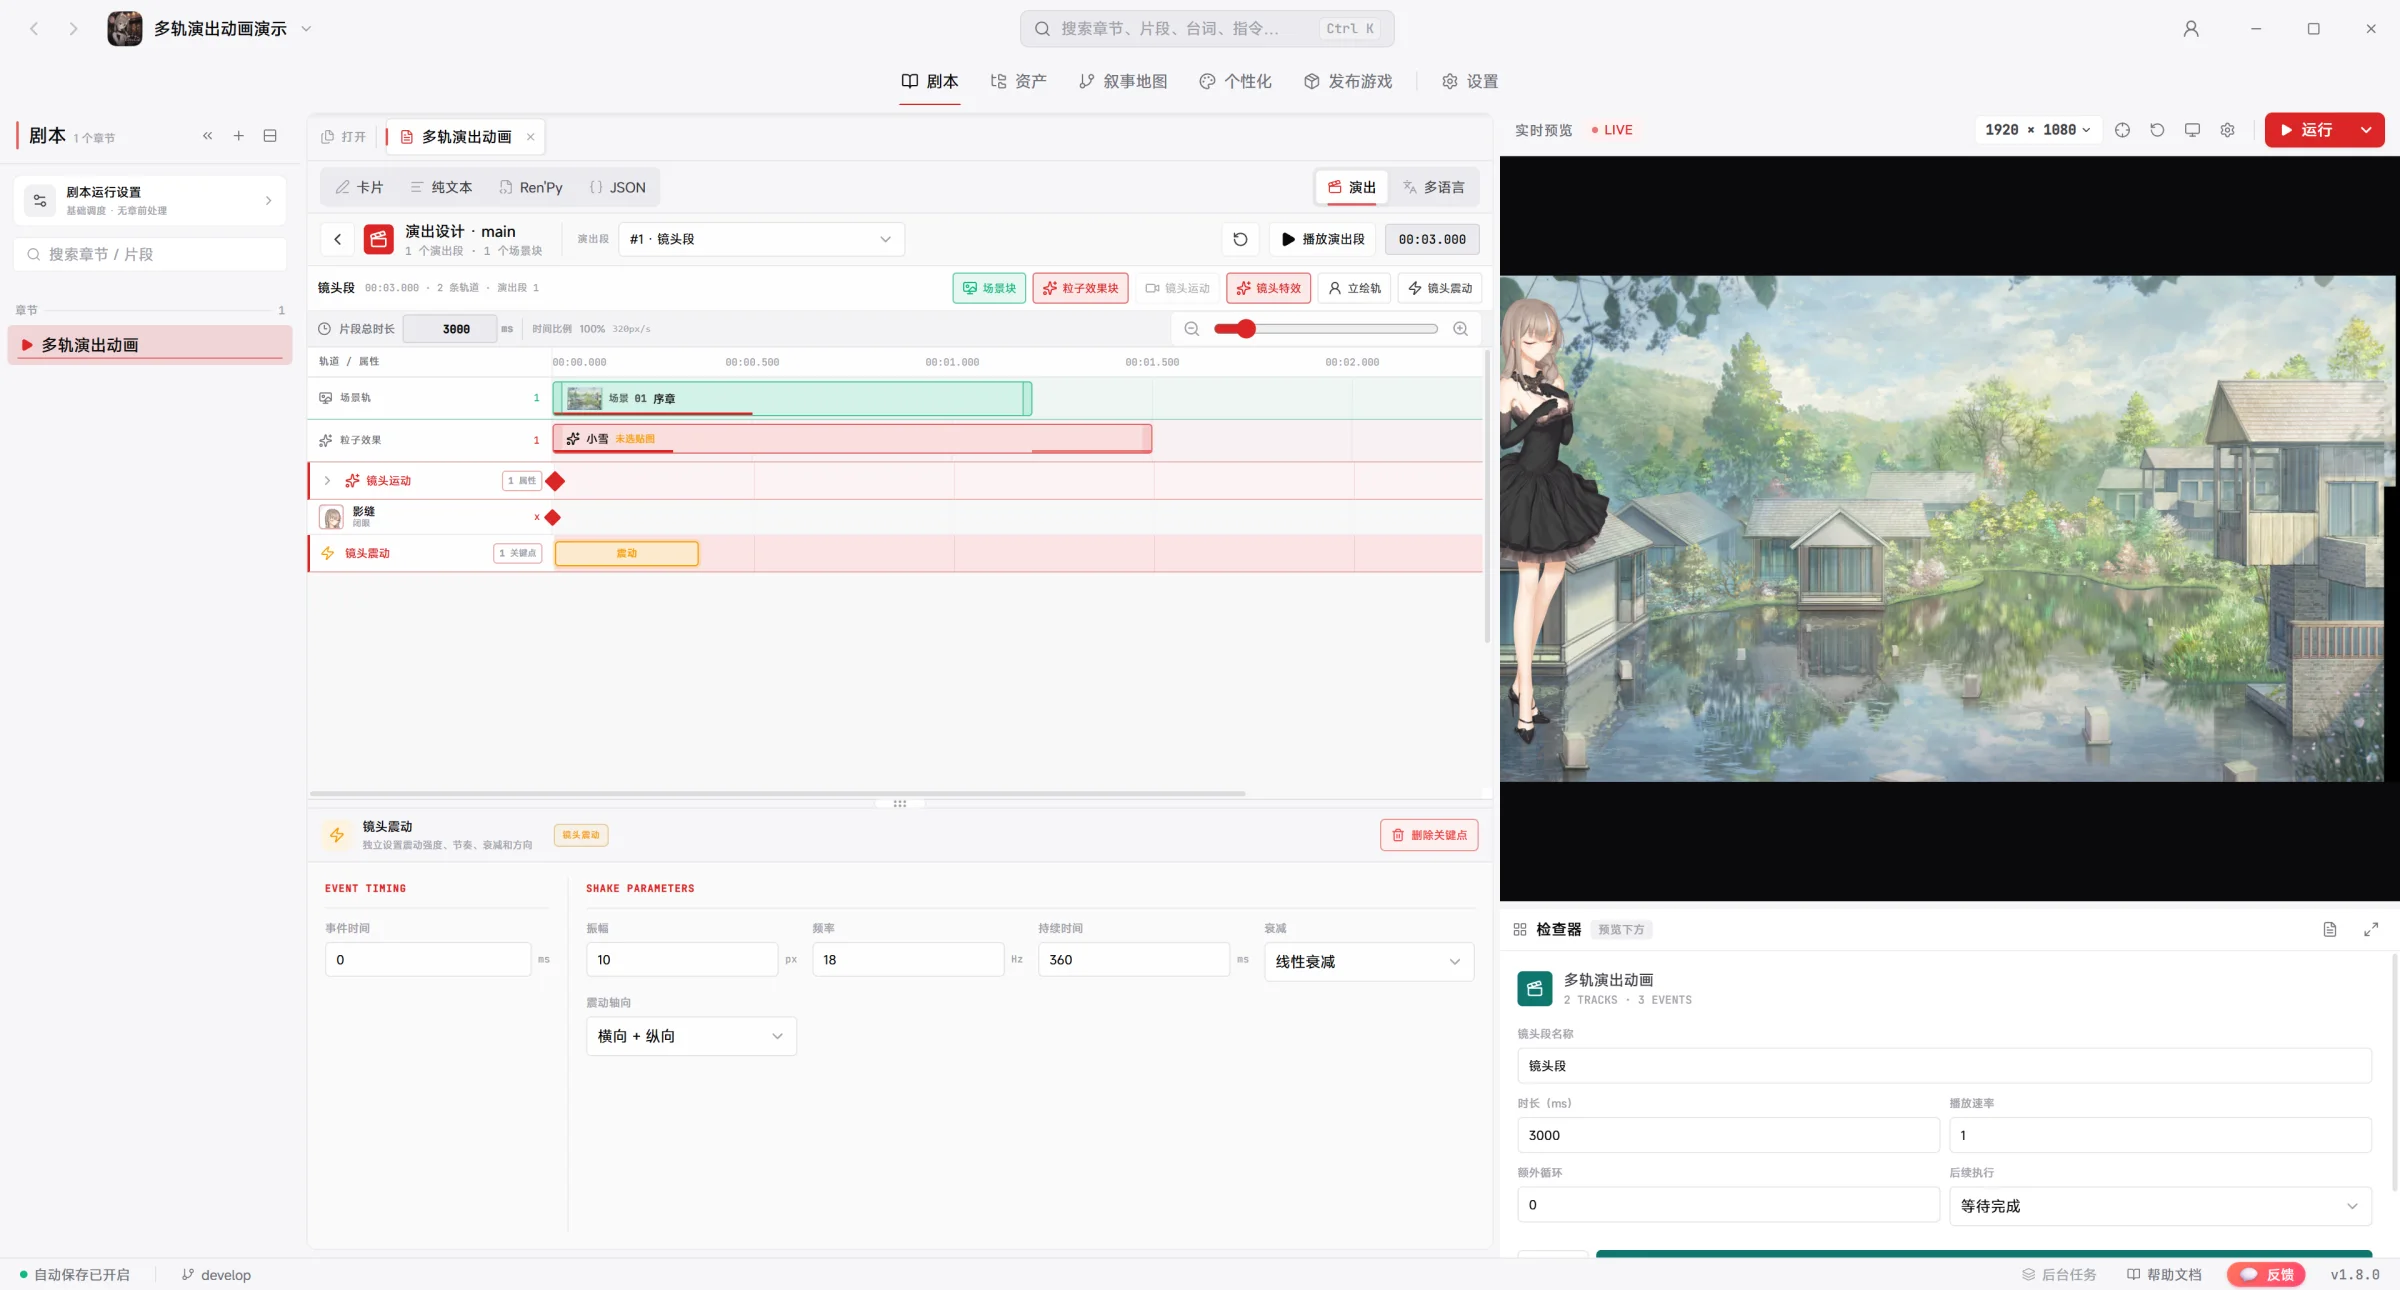The image size is (2400, 1290).
Task: Click the 打开 button
Action: tap(344, 137)
